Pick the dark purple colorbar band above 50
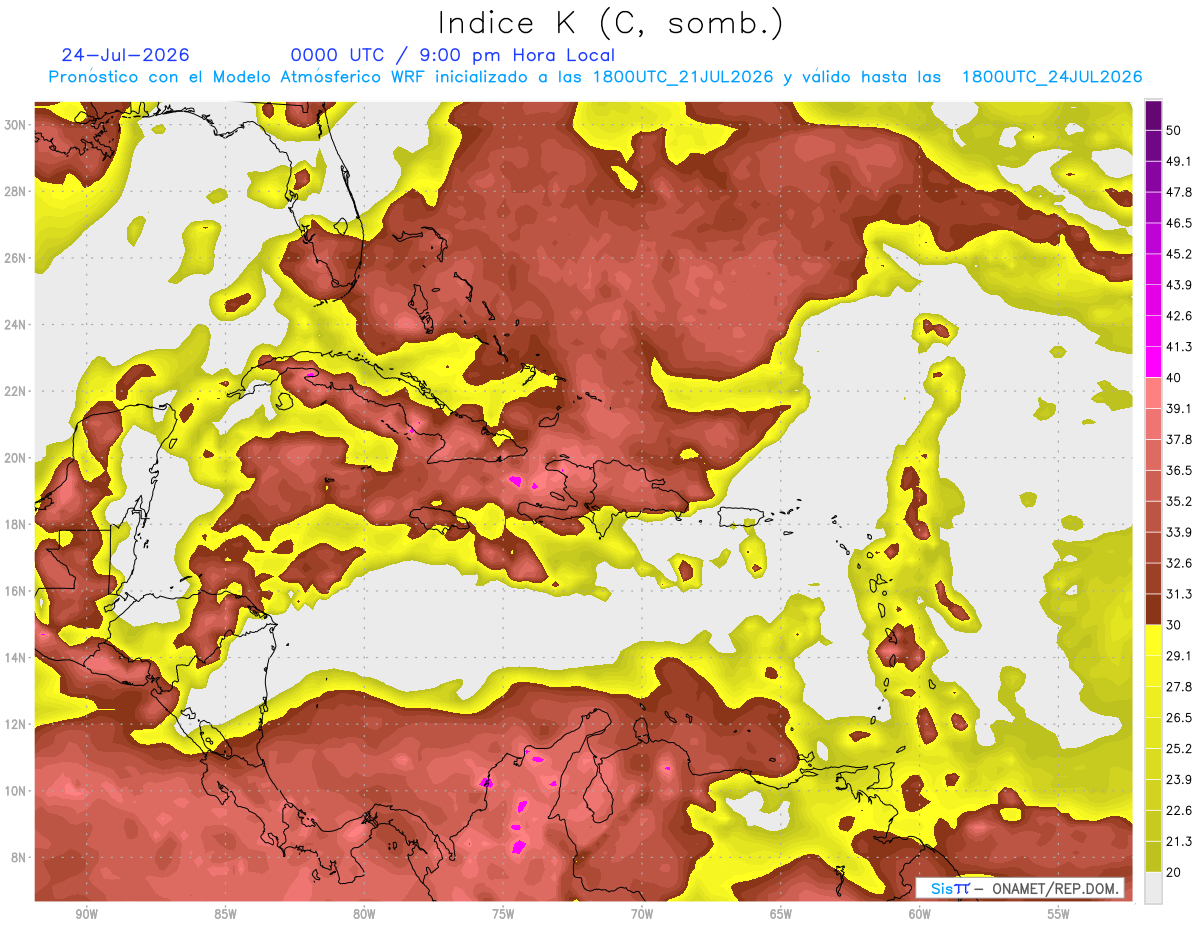Viewport: 1200px width, 927px height. coord(1153,115)
